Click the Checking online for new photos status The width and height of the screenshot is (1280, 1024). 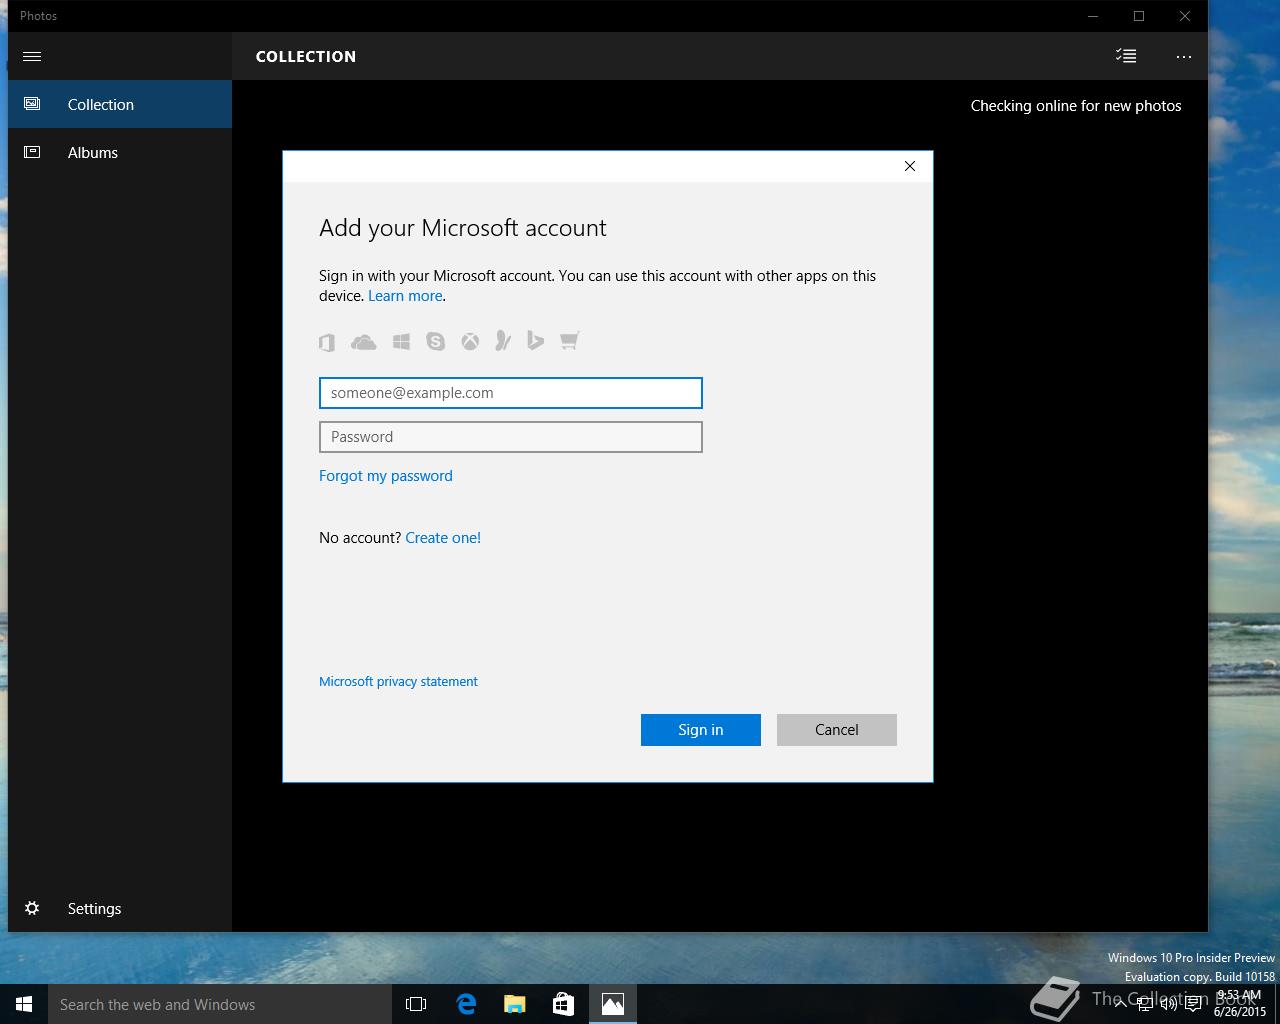pyautogui.click(x=1076, y=106)
